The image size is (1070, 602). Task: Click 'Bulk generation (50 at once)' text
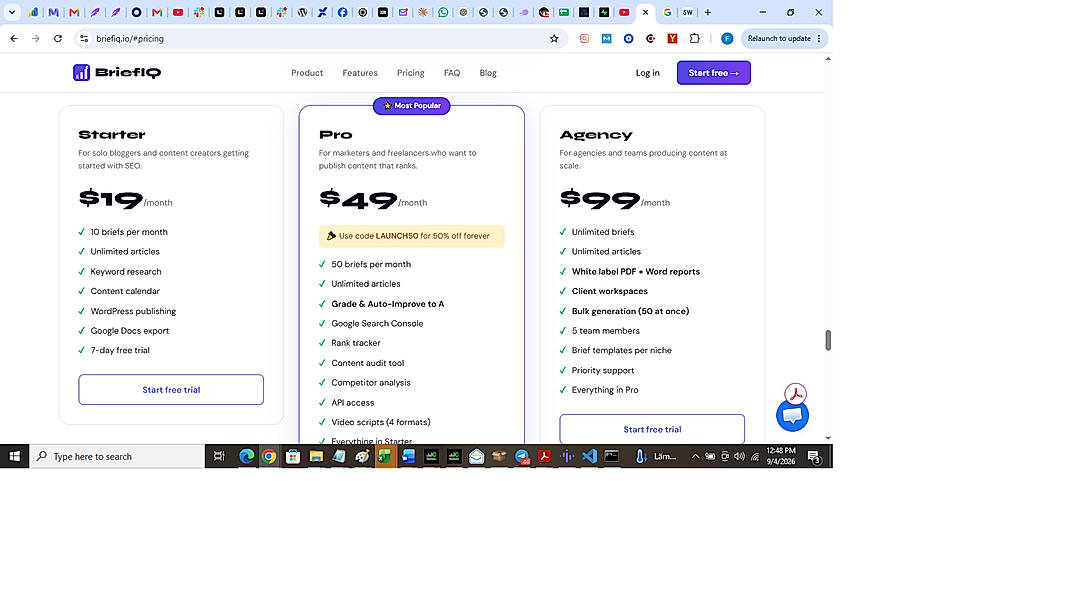pyautogui.click(x=631, y=311)
